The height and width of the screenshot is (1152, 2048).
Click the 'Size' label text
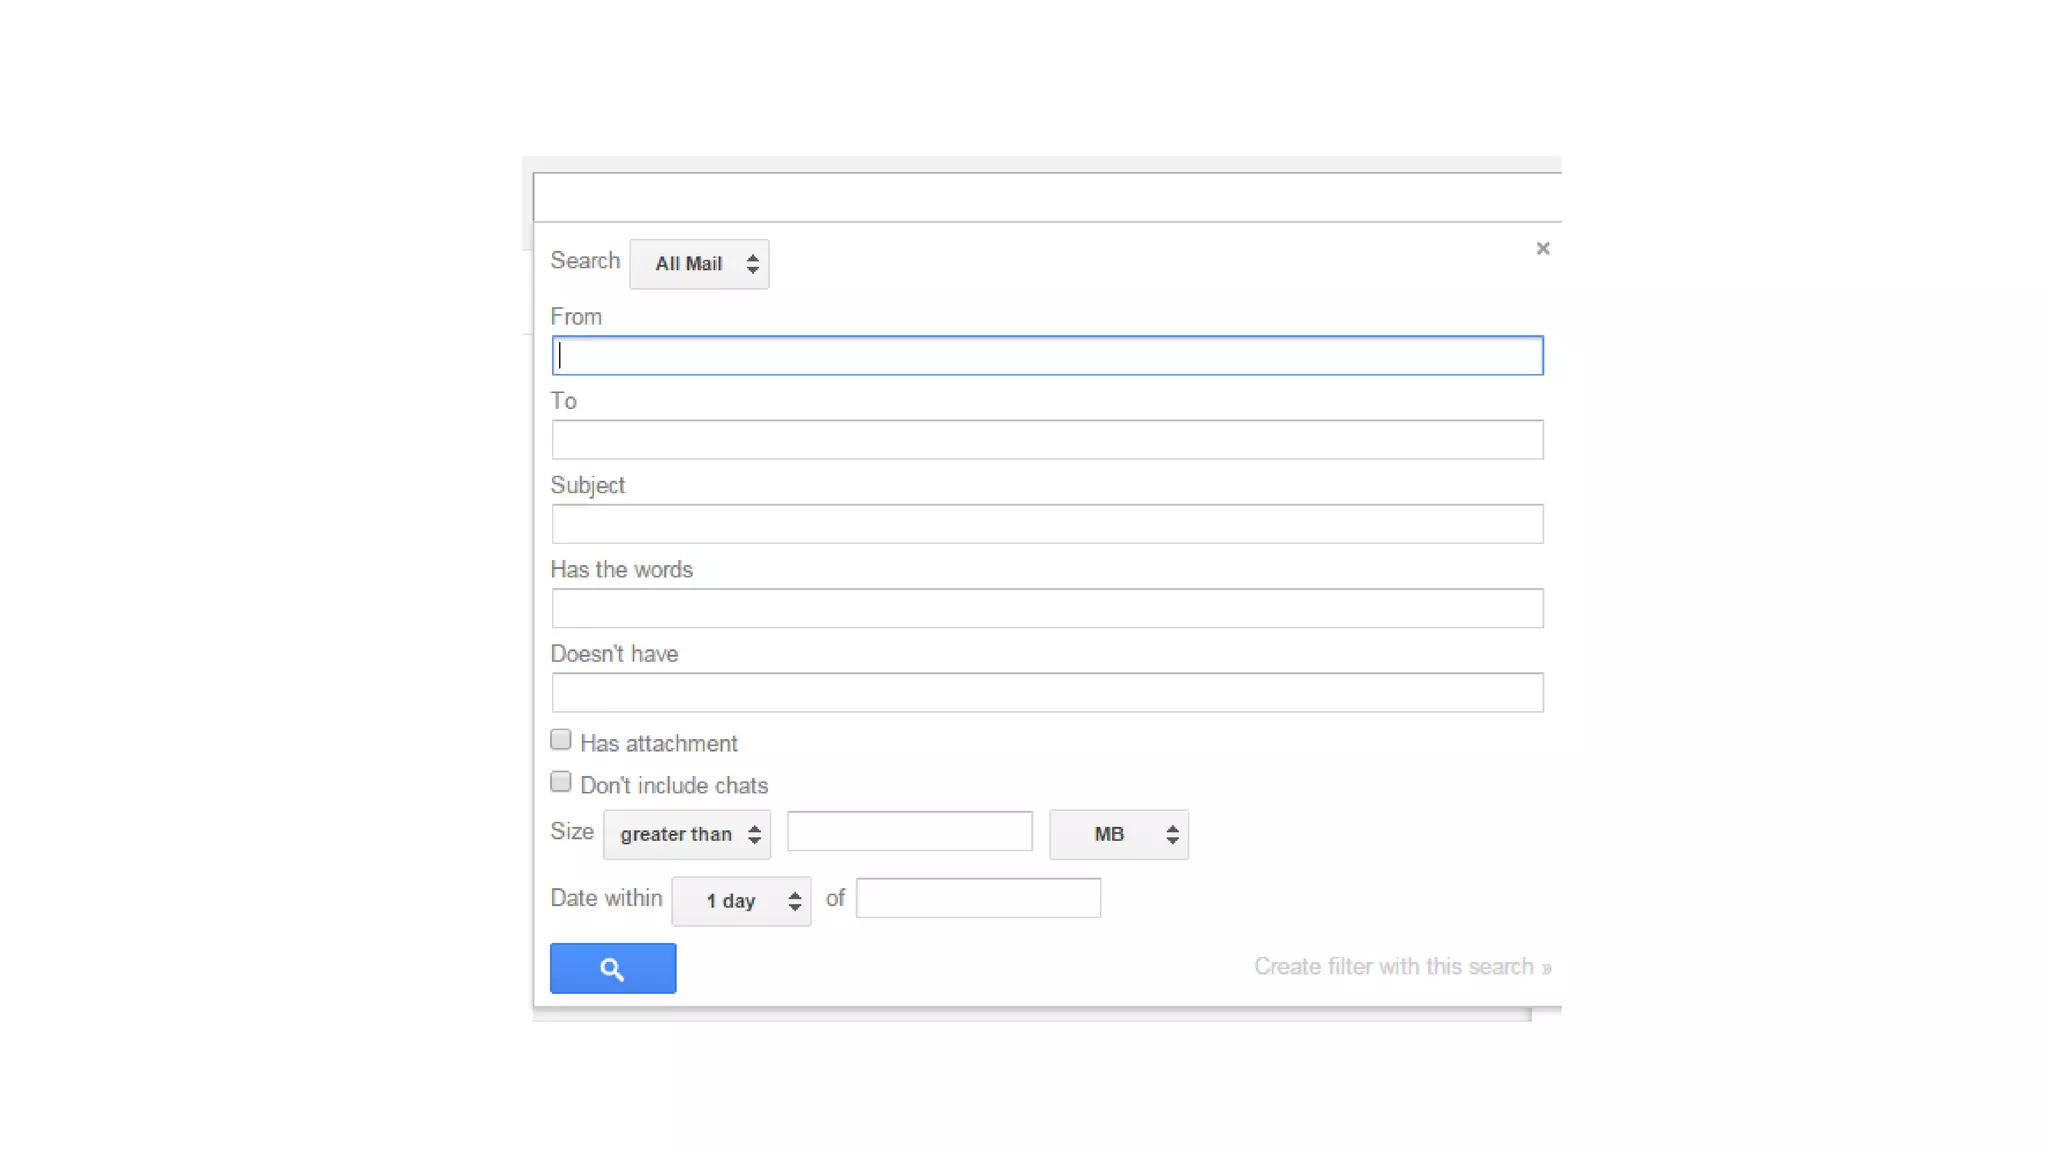(x=572, y=832)
